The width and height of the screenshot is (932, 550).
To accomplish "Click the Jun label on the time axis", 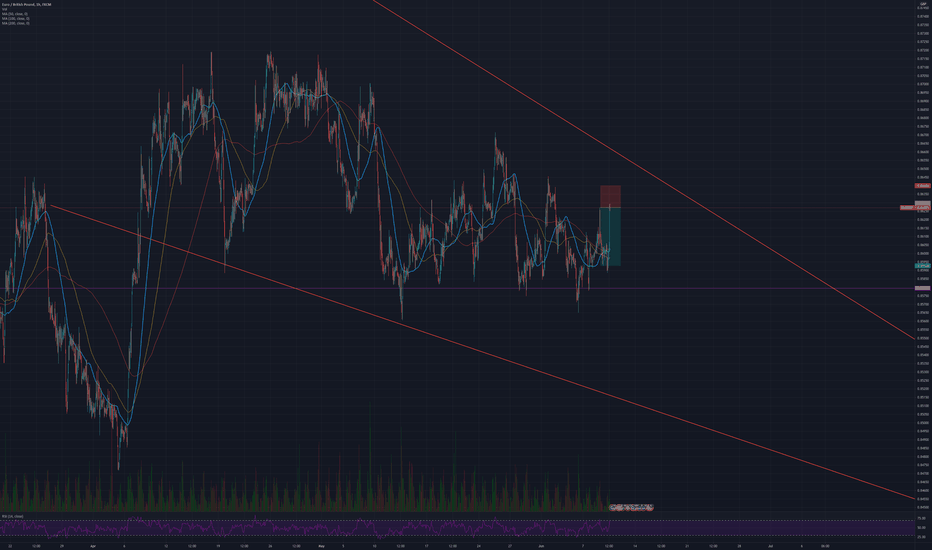I will (x=541, y=545).
